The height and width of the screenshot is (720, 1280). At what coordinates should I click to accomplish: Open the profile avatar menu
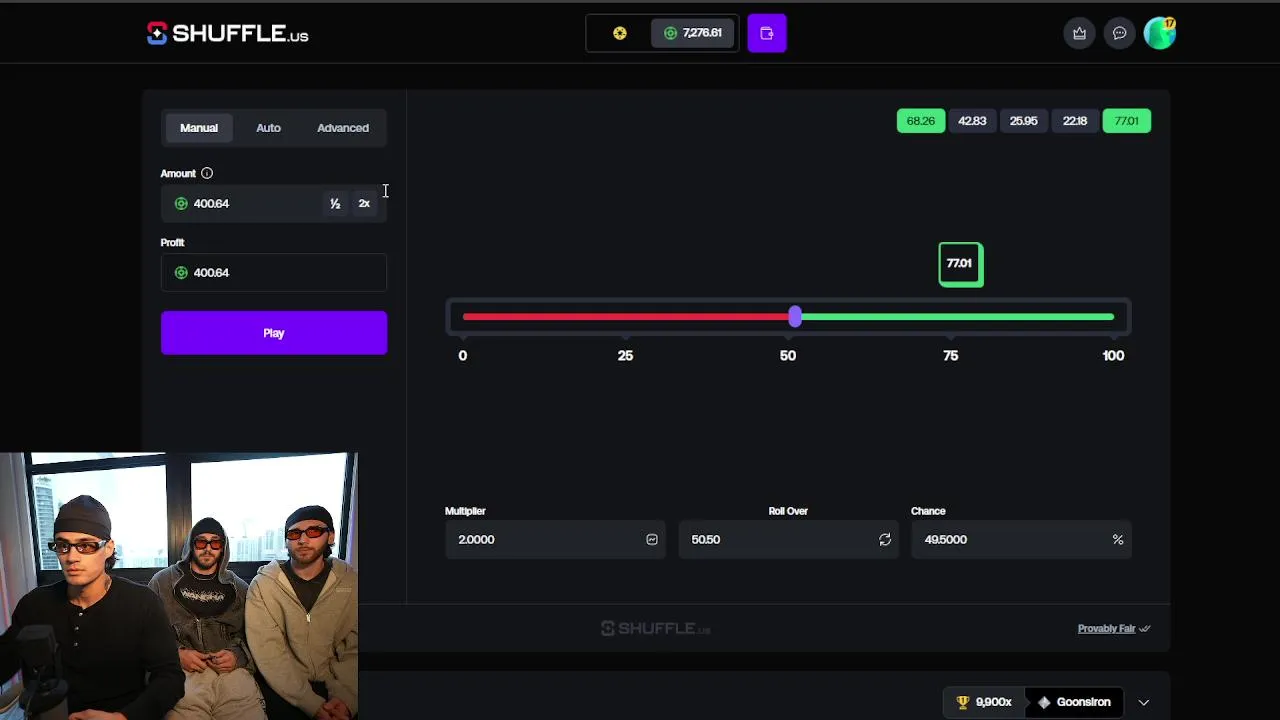[x=1160, y=33]
